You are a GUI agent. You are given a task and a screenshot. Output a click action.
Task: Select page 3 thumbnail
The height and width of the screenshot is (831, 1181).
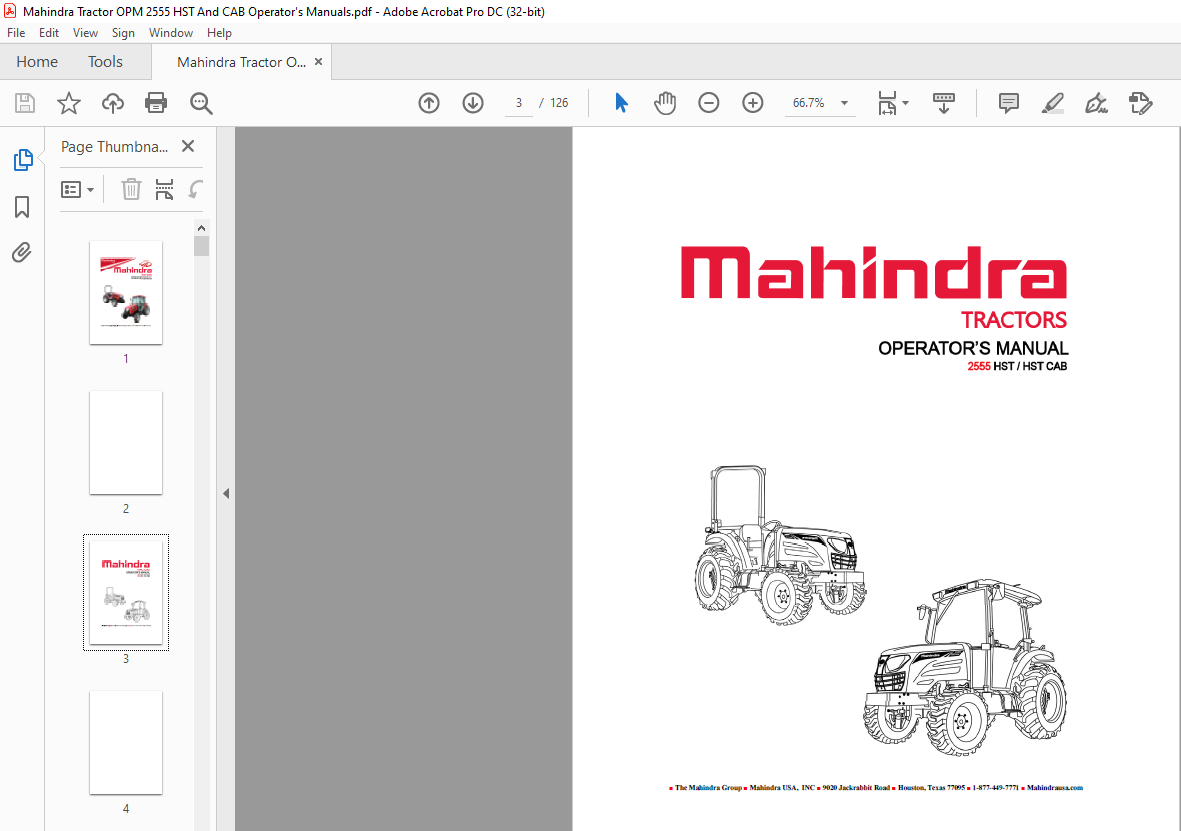(x=126, y=592)
